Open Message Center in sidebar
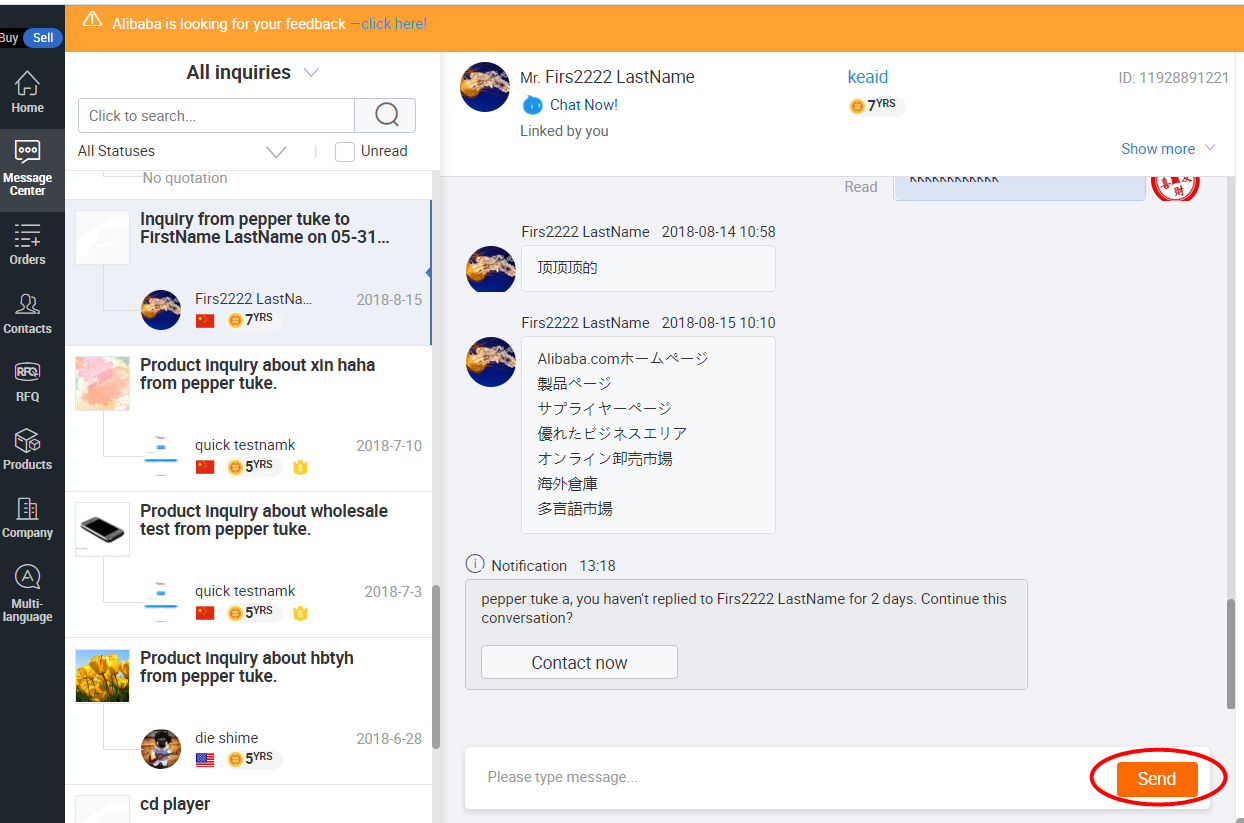Screen dimensions: 1244x823 point(28,168)
